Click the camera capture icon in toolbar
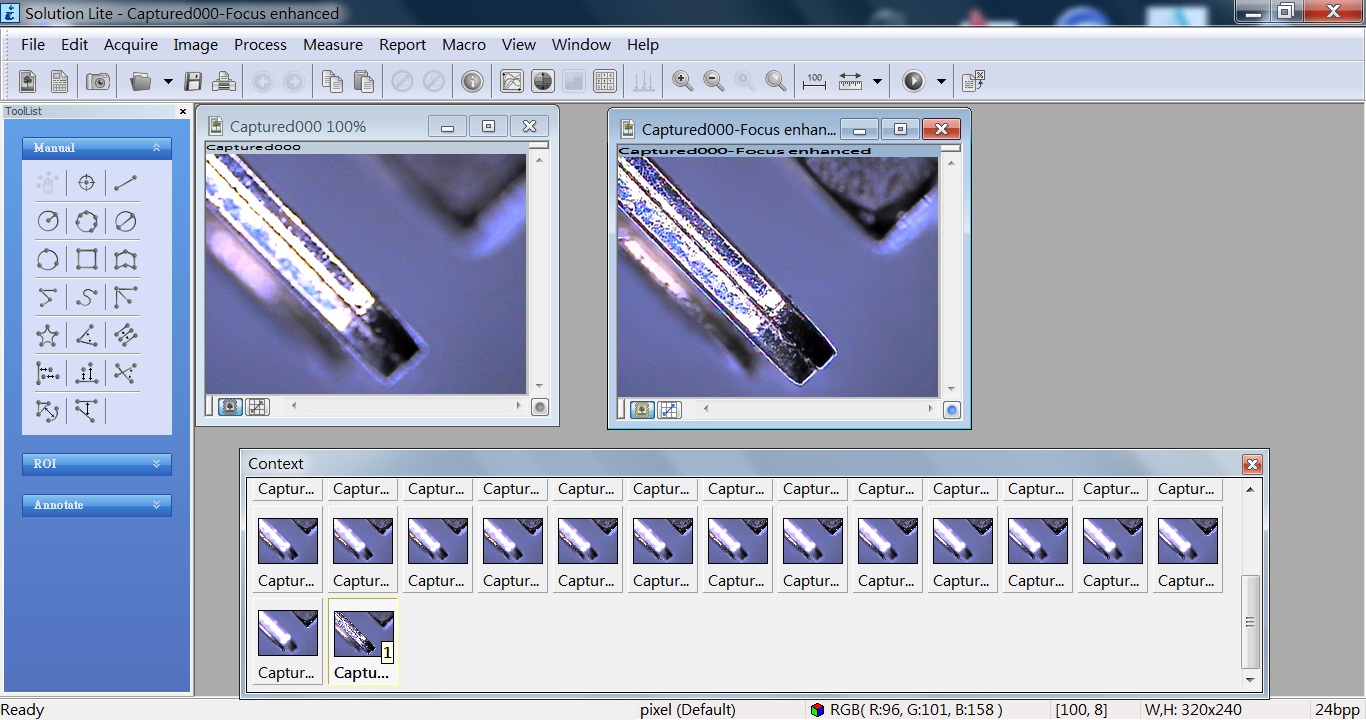1366x720 pixels. click(98, 82)
